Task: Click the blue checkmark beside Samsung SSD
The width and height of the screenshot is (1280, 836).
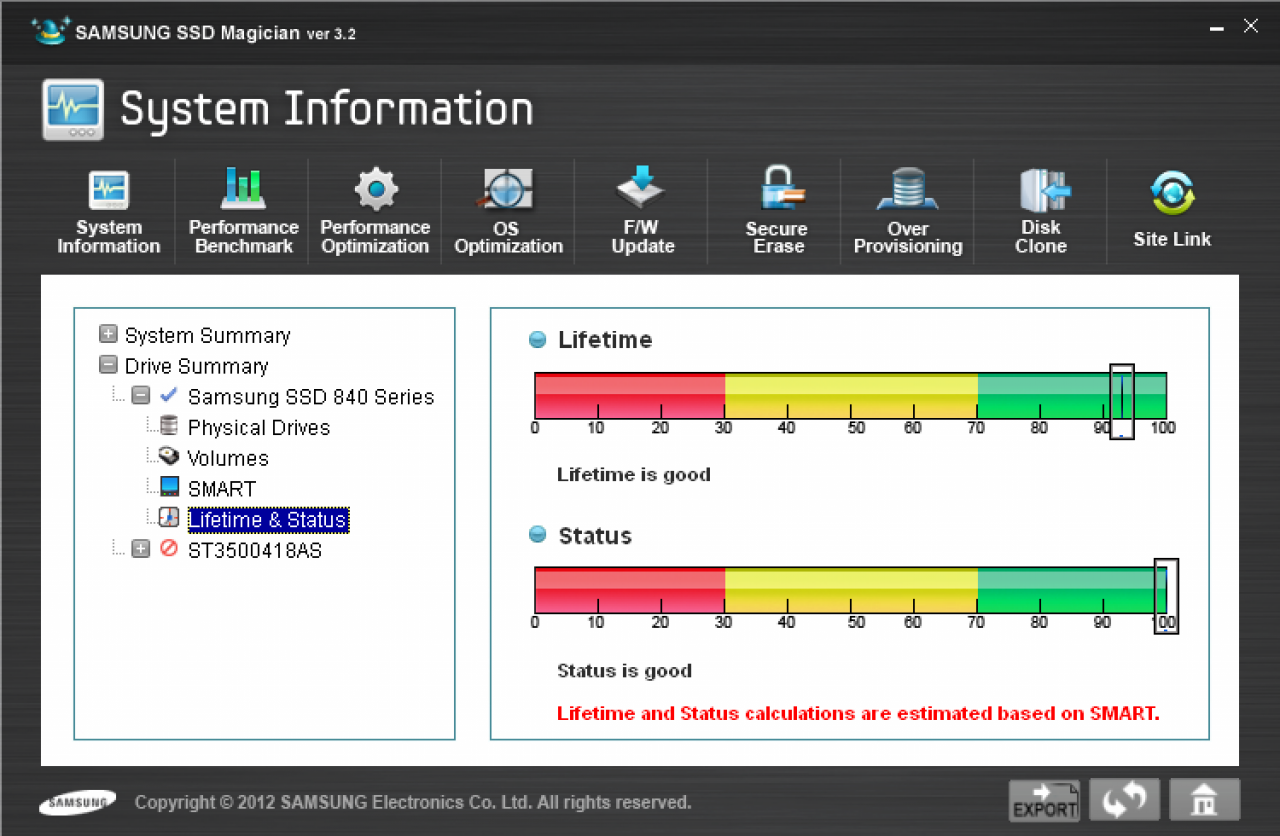Action: 169,396
